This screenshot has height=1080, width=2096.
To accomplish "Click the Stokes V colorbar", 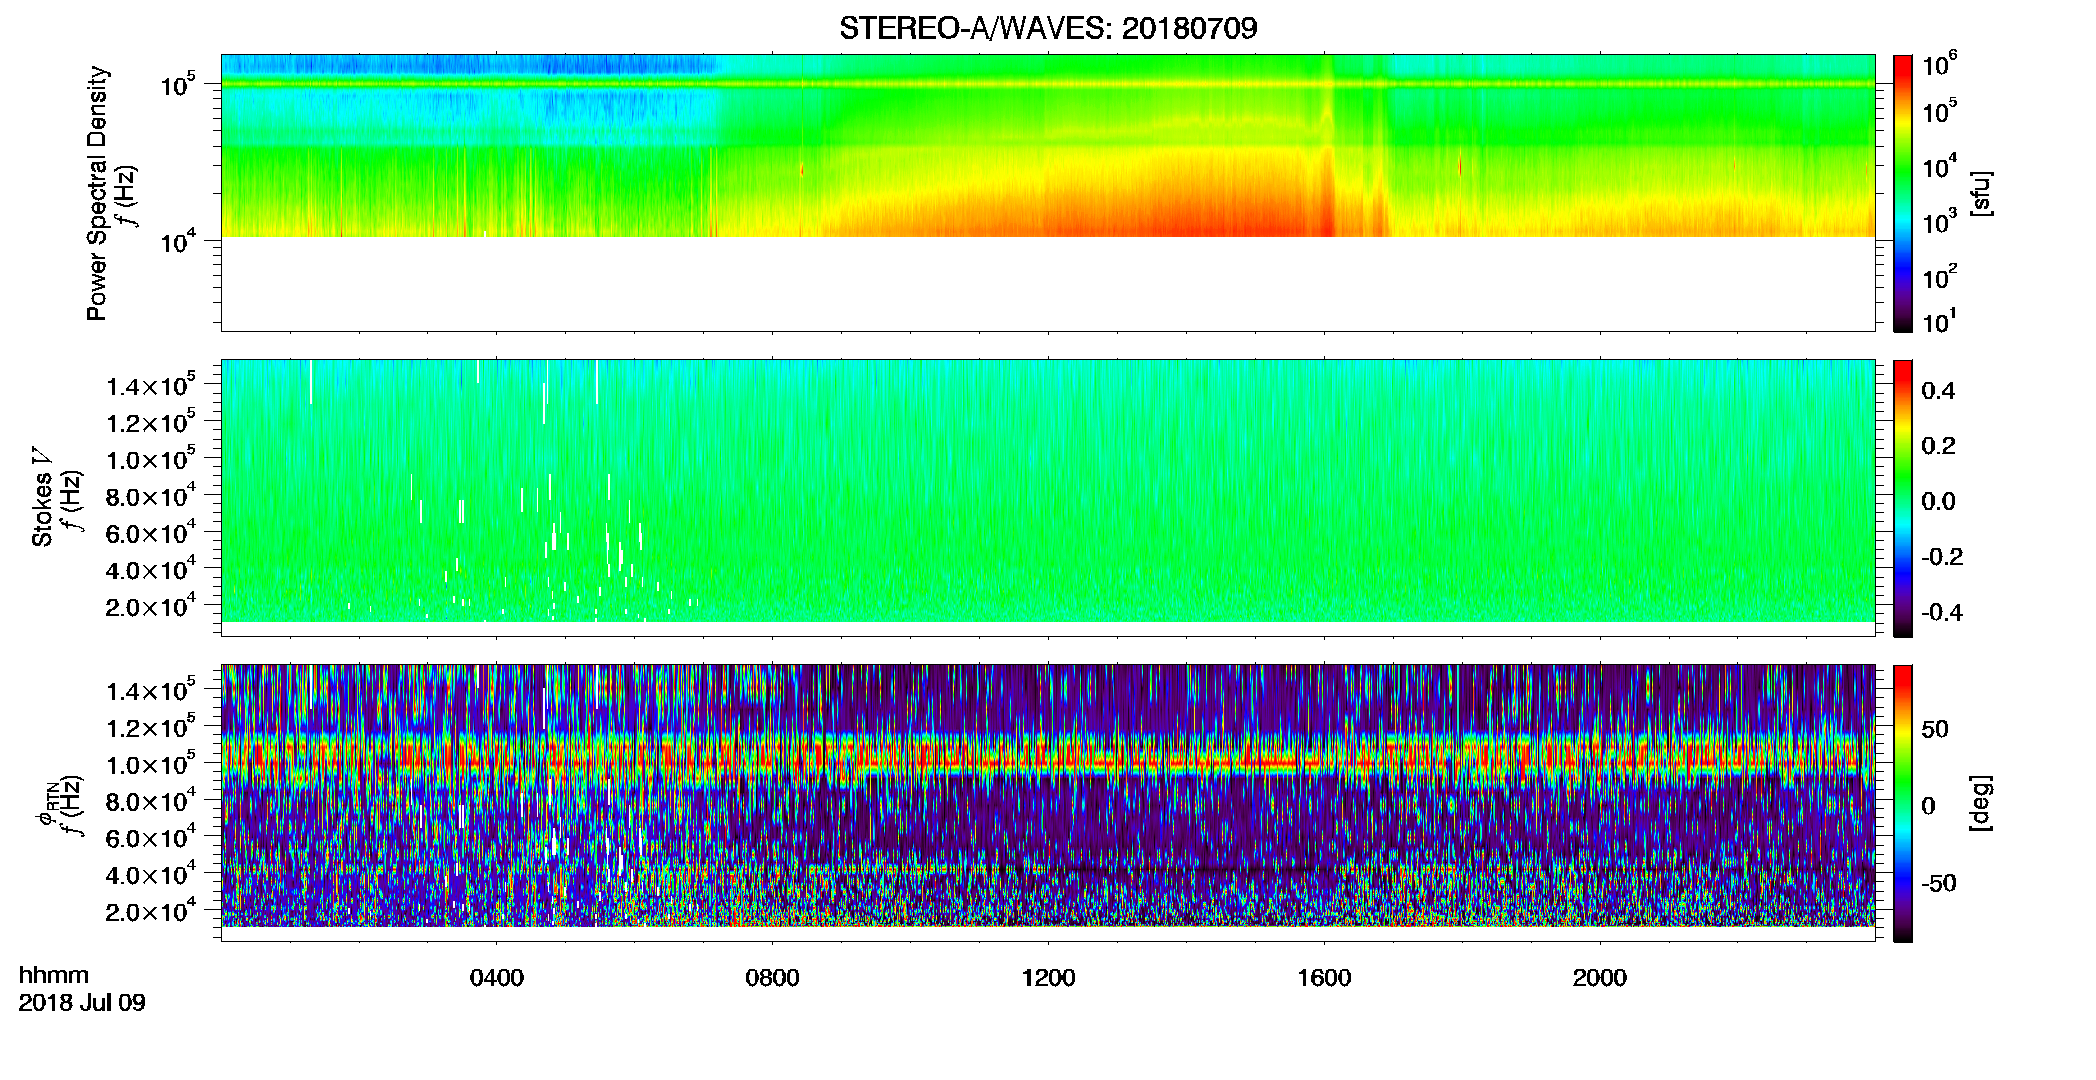I will tap(1903, 498).
